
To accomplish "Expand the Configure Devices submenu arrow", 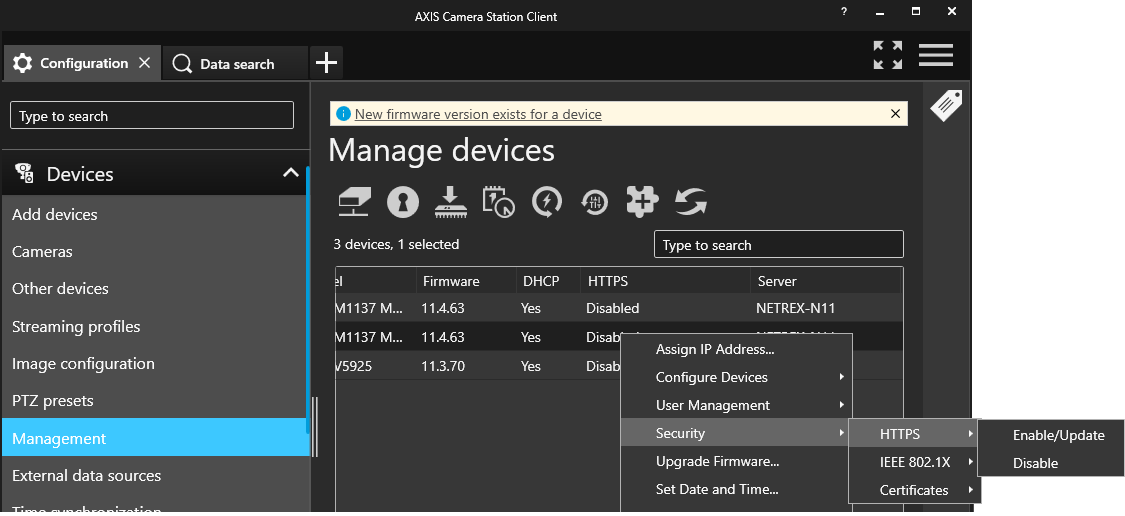I will [x=841, y=377].
